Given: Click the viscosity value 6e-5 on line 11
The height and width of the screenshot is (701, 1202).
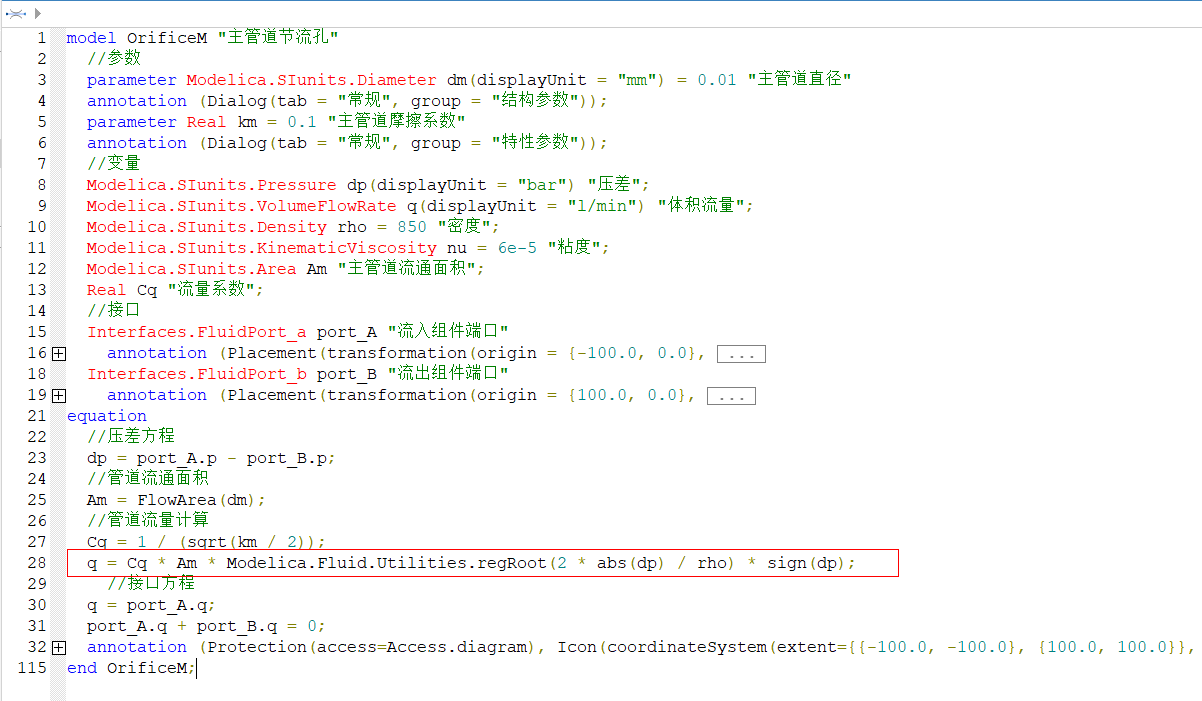Looking at the screenshot, I should 518,248.
